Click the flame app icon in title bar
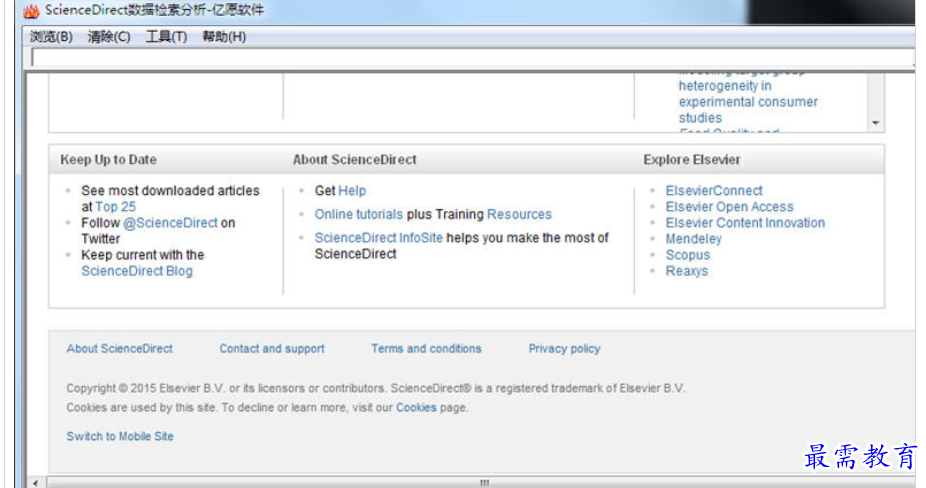The height and width of the screenshot is (488, 926). tap(31, 11)
